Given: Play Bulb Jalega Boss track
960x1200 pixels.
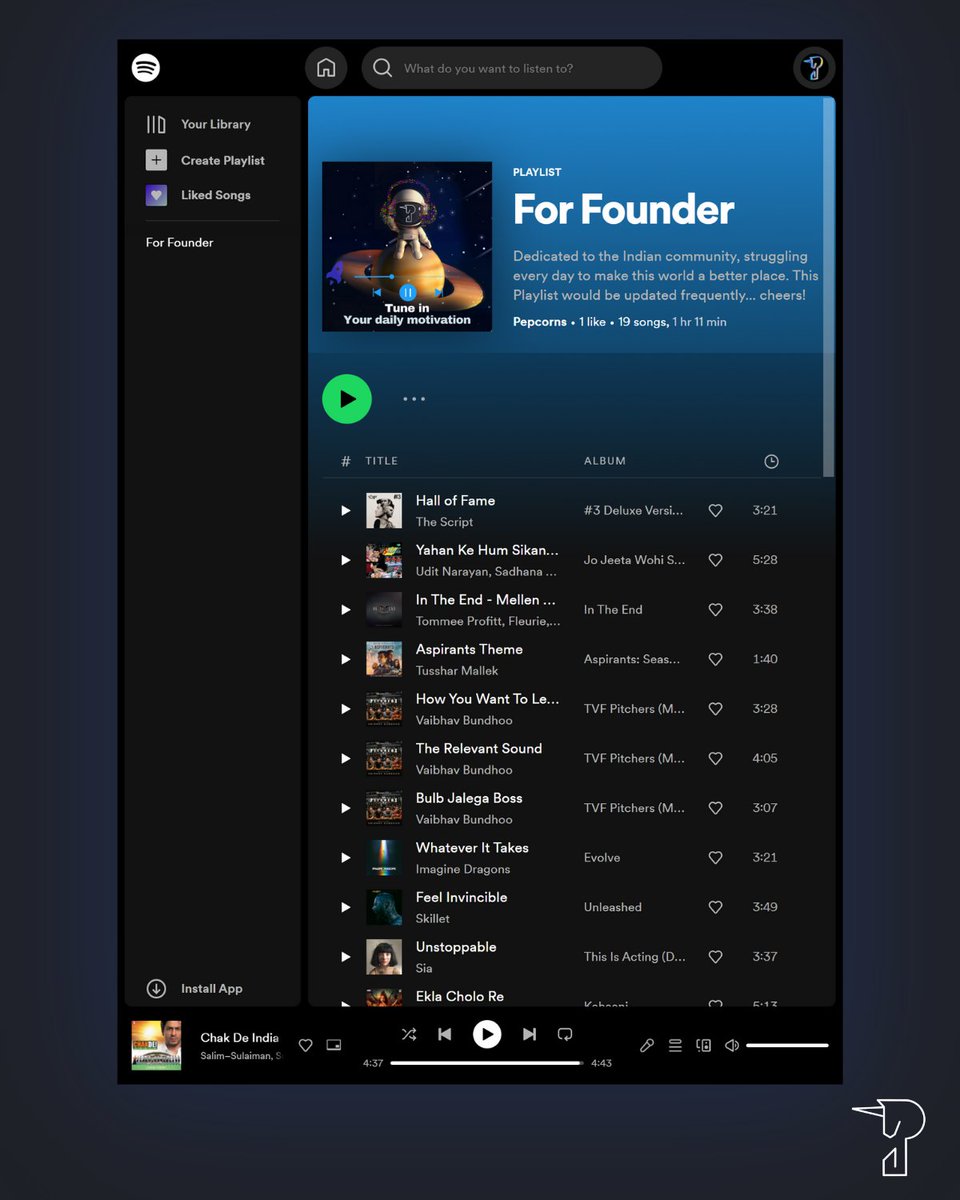Looking at the screenshot, I should 346,808.
